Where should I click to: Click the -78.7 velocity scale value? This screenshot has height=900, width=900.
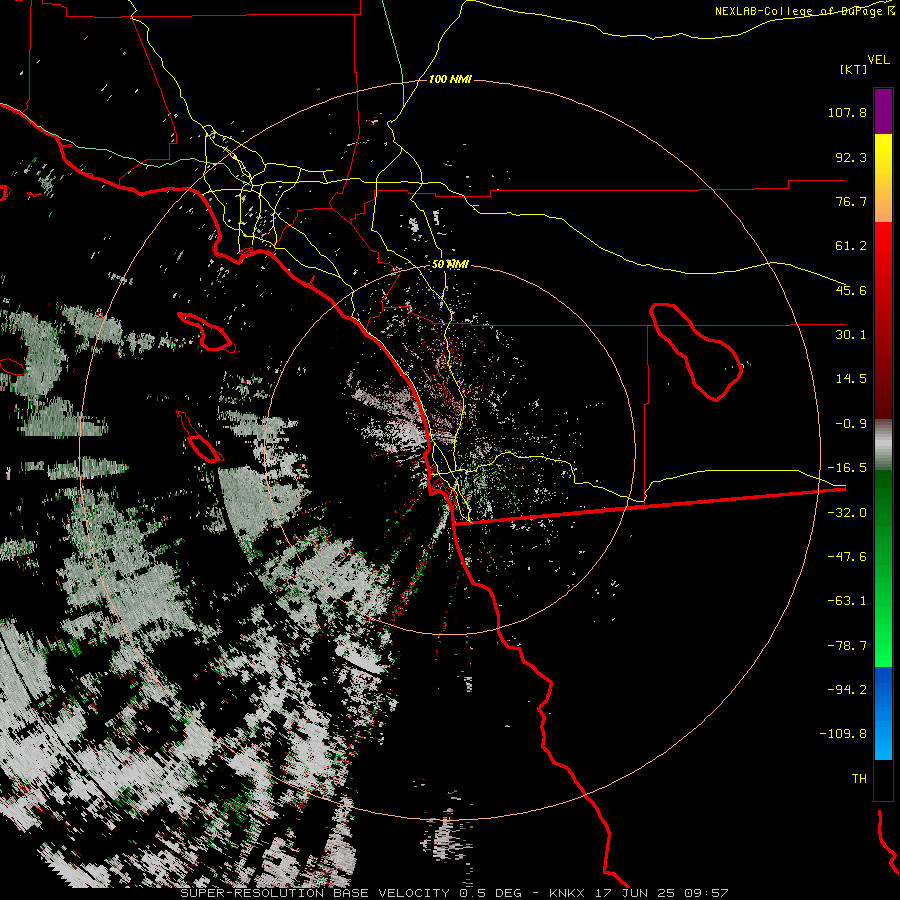847,646
